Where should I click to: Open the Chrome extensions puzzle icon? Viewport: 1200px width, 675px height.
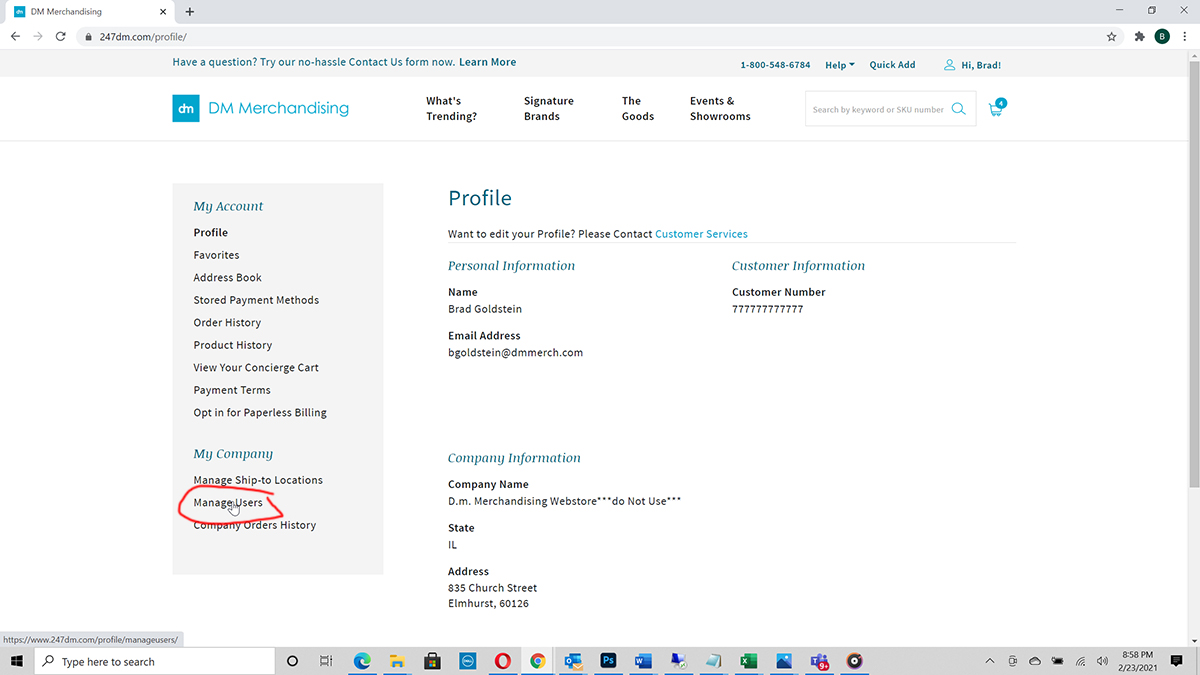[x=1140, y=36]
